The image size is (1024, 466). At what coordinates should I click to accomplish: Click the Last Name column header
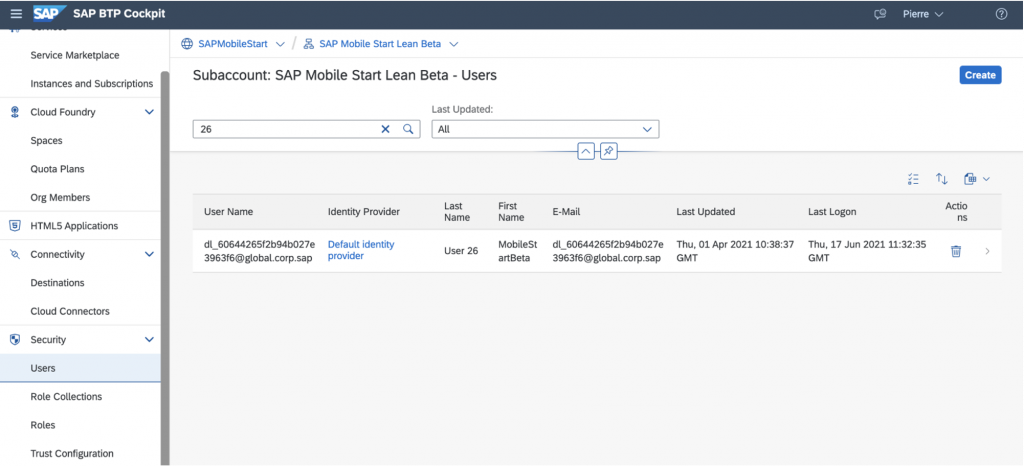(x=457, y=211)
